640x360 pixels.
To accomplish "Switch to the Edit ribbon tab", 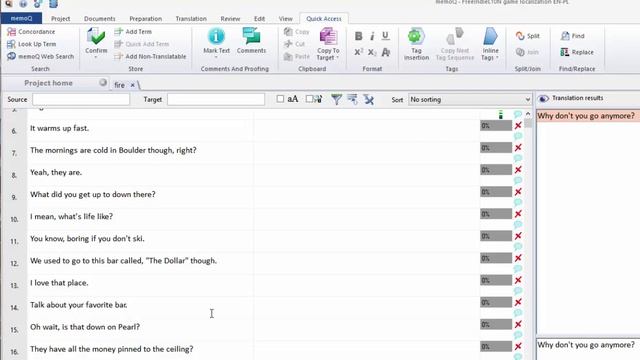I will (x=259, y=19).
